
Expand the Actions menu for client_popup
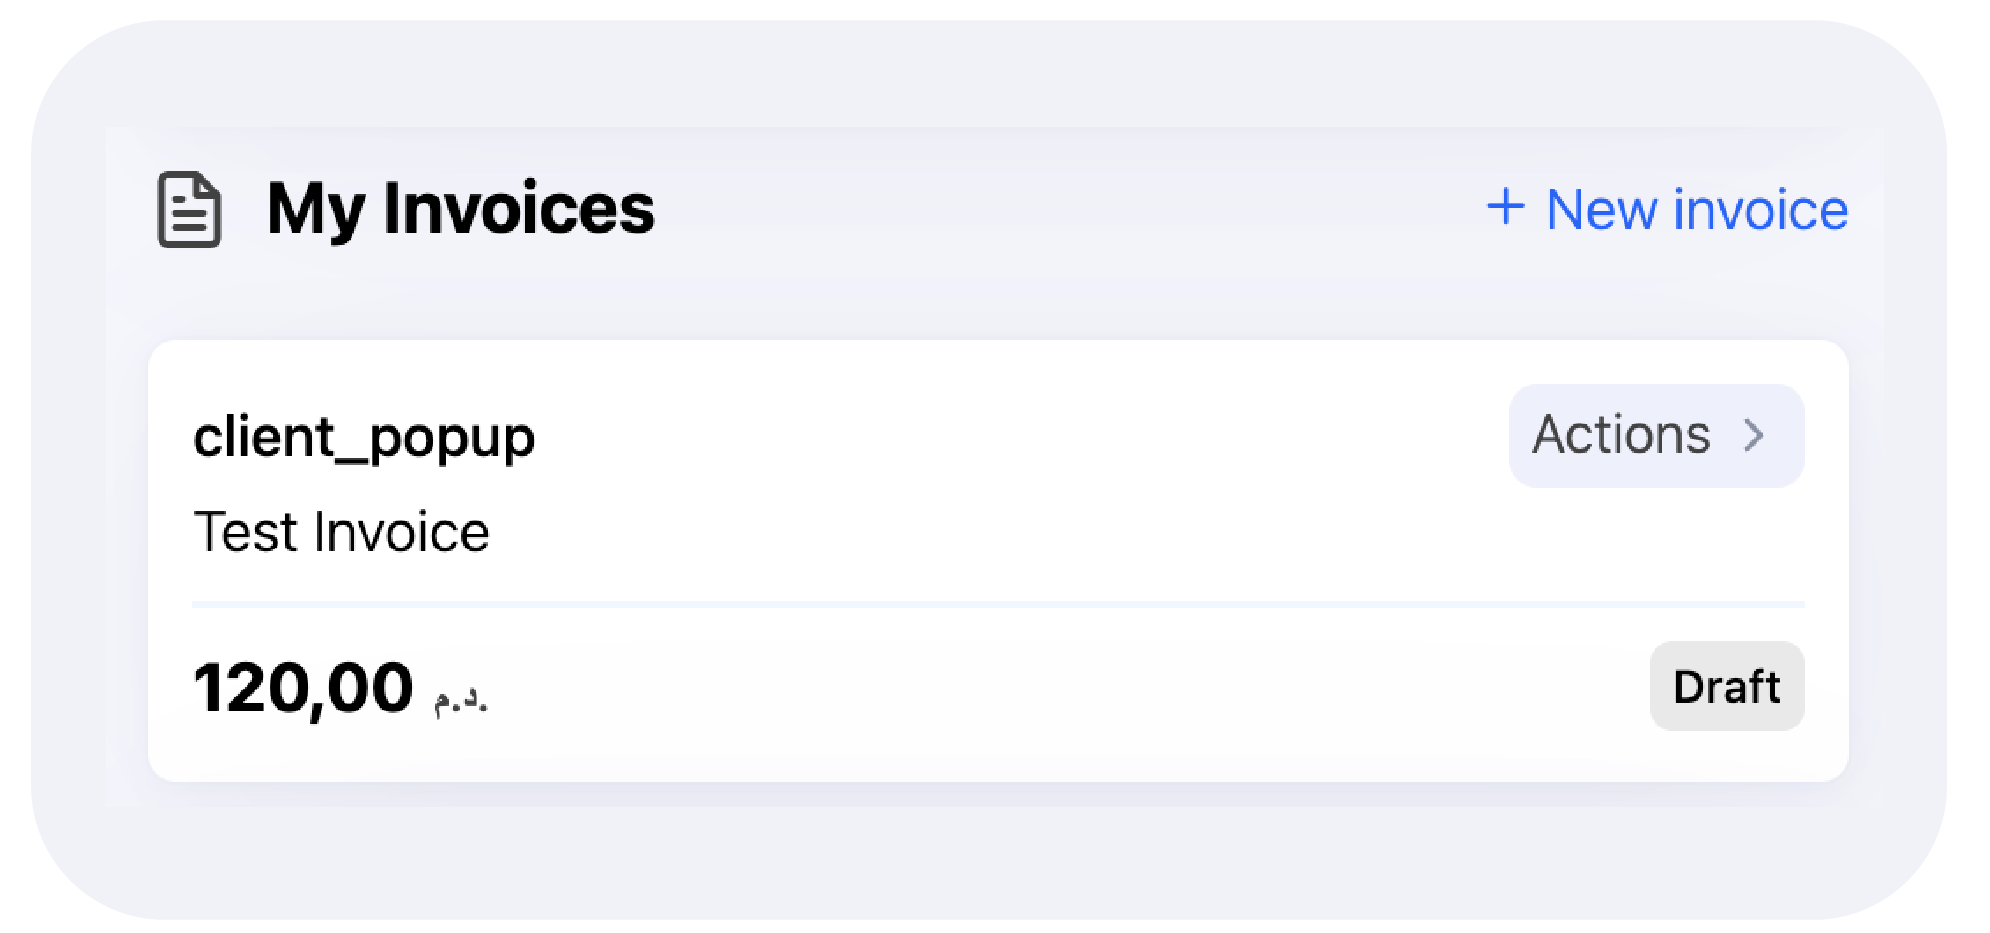[x=1656, y=436]
